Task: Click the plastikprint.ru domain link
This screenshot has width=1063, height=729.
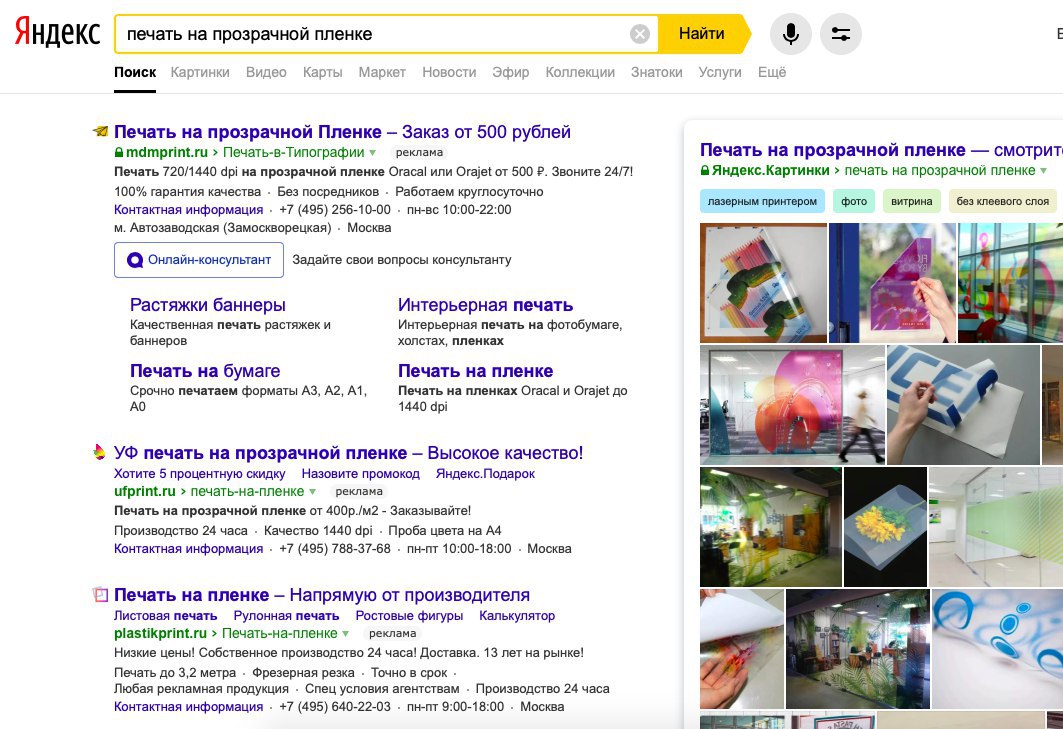Action: click(x=161, y=633)
